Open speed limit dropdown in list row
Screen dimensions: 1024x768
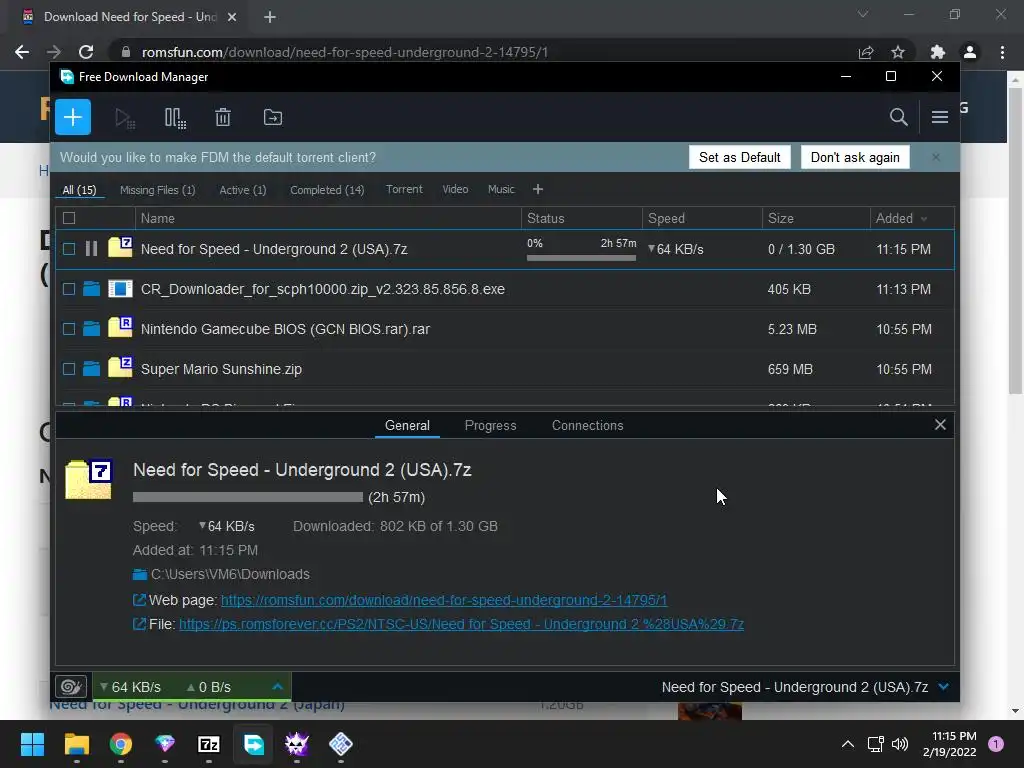pyautogui.click(x=651, y=248)
